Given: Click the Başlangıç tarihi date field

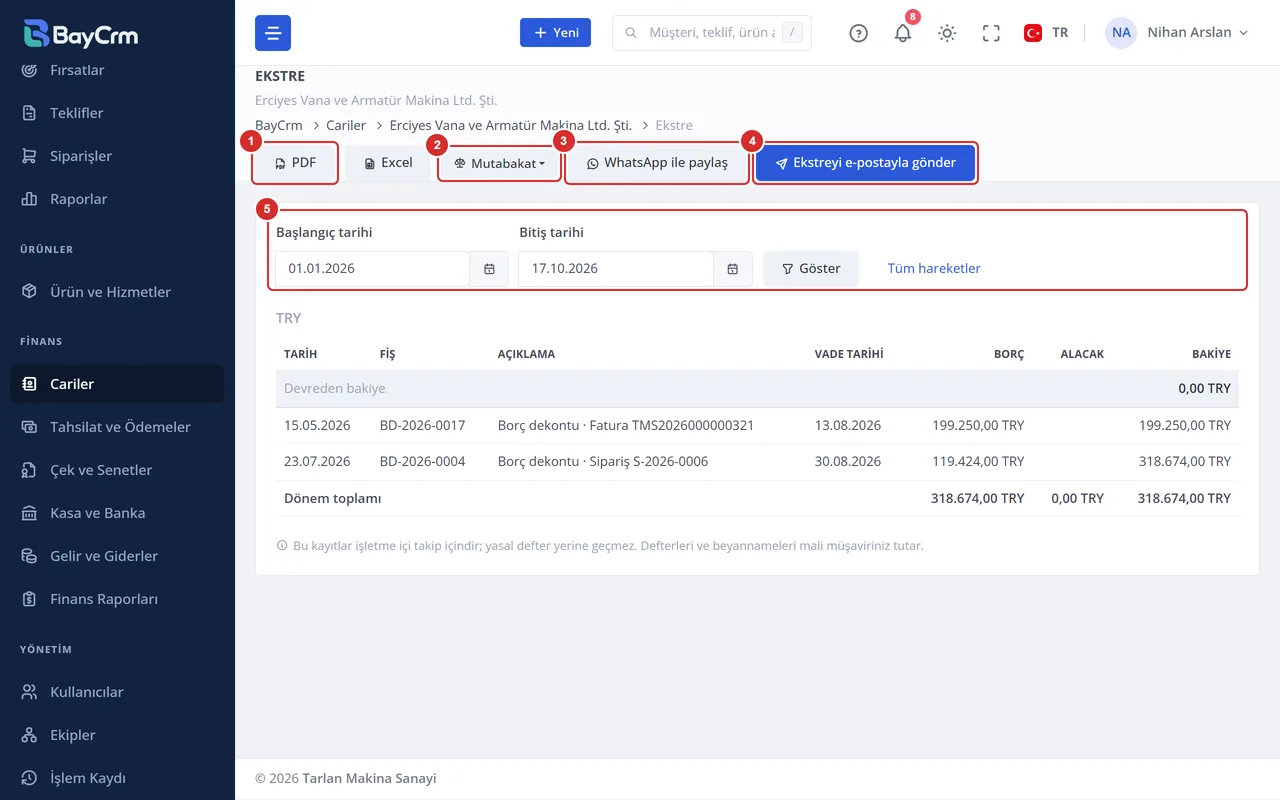Looking at the screenshot, I should coord(372,269).
